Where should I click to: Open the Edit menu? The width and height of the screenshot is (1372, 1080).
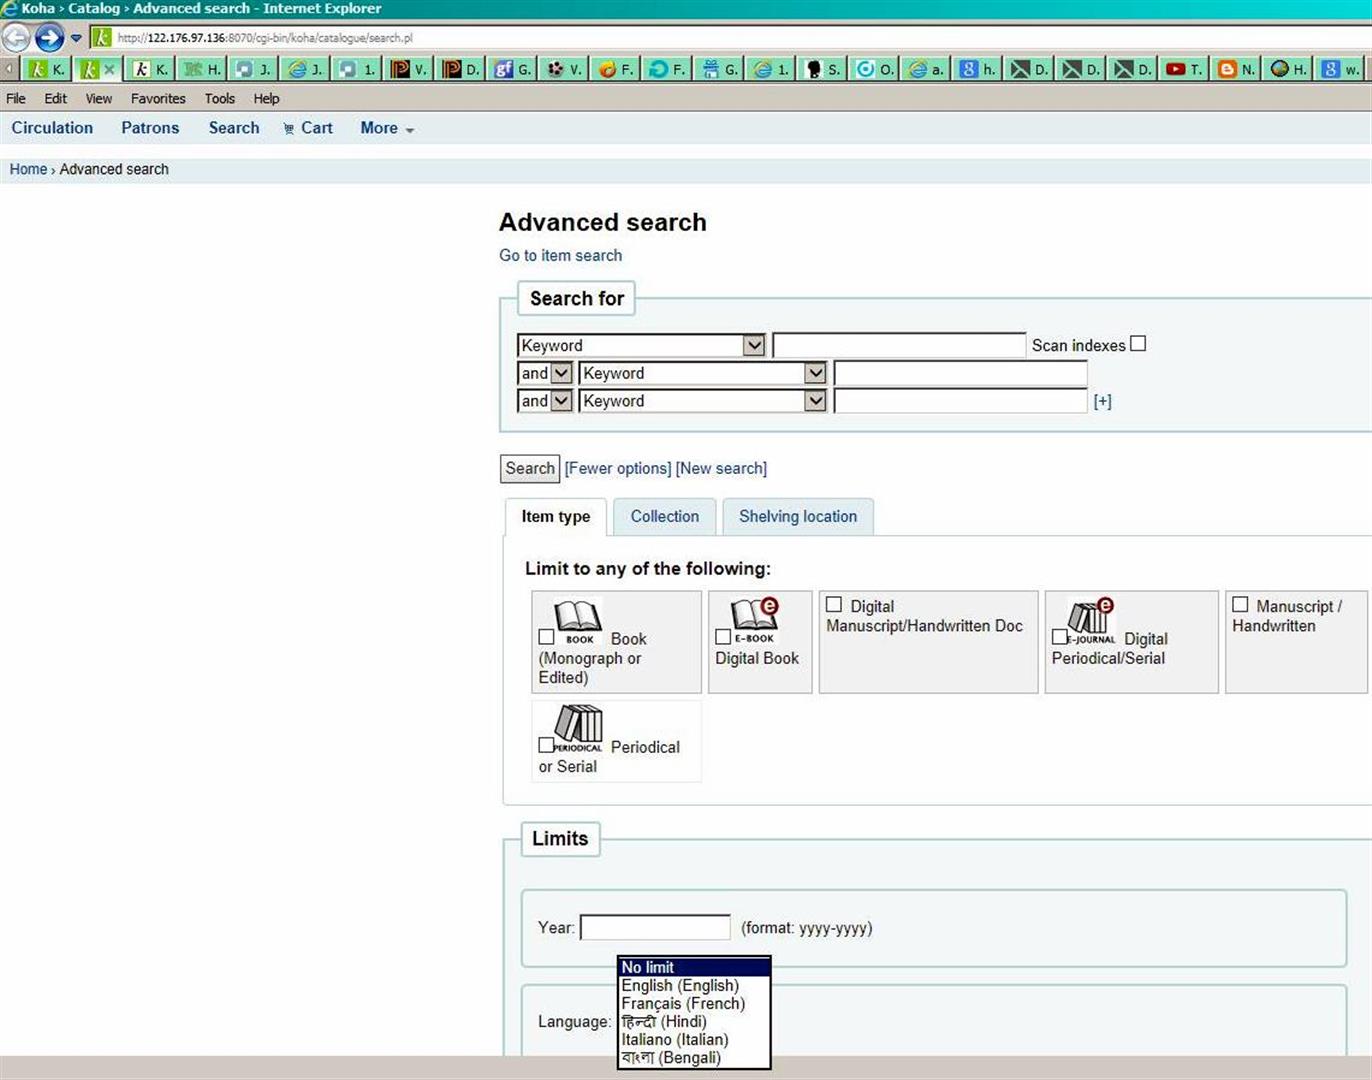[55, 99]
